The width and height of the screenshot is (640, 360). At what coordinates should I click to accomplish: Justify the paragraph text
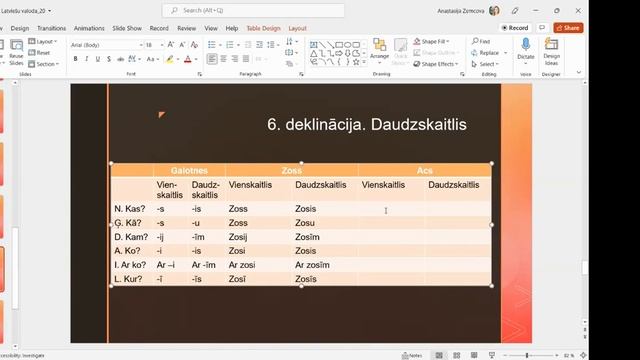pos(246,59)
